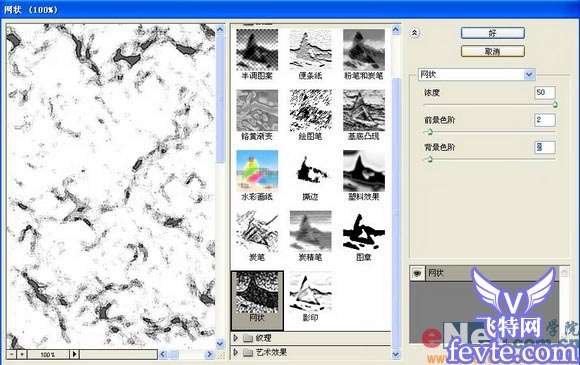580x365 pixels.
Task: Select the 水彩画纸 filter thumbnail
Action: [x=257, y=171]
